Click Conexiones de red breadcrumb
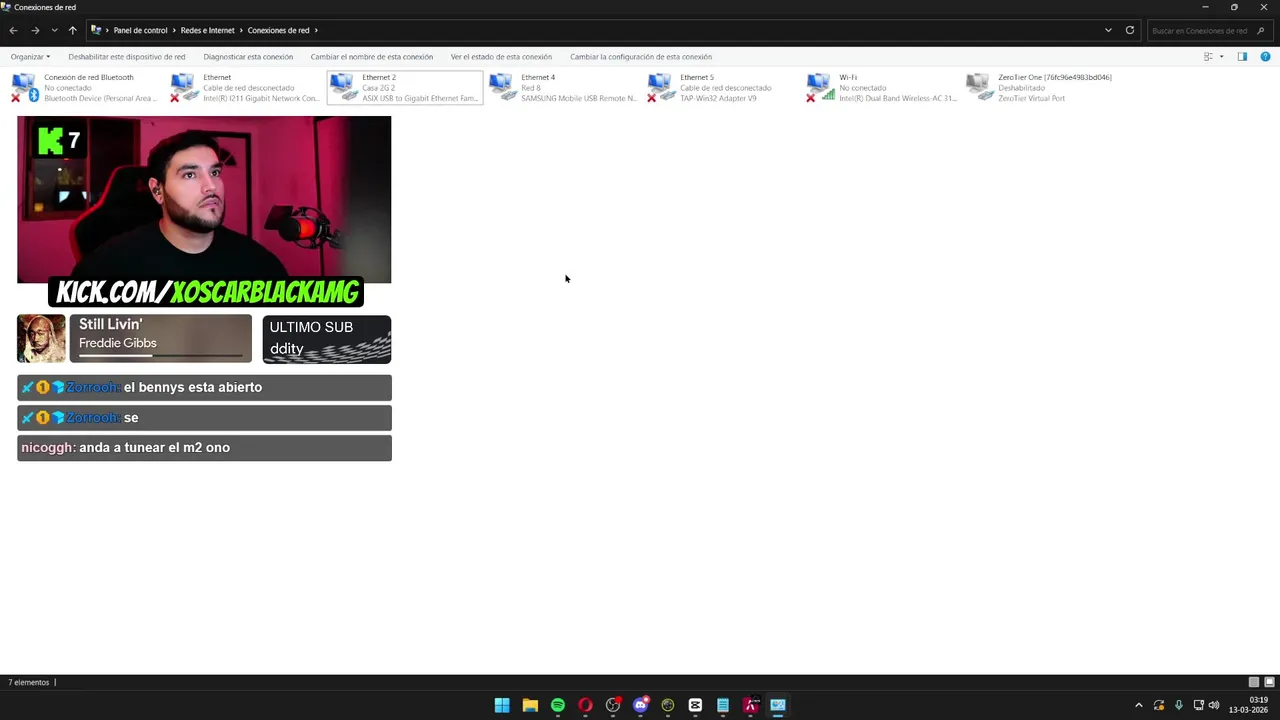The width and height of the screenshot is (1280, 720). (x=278, y=30)
